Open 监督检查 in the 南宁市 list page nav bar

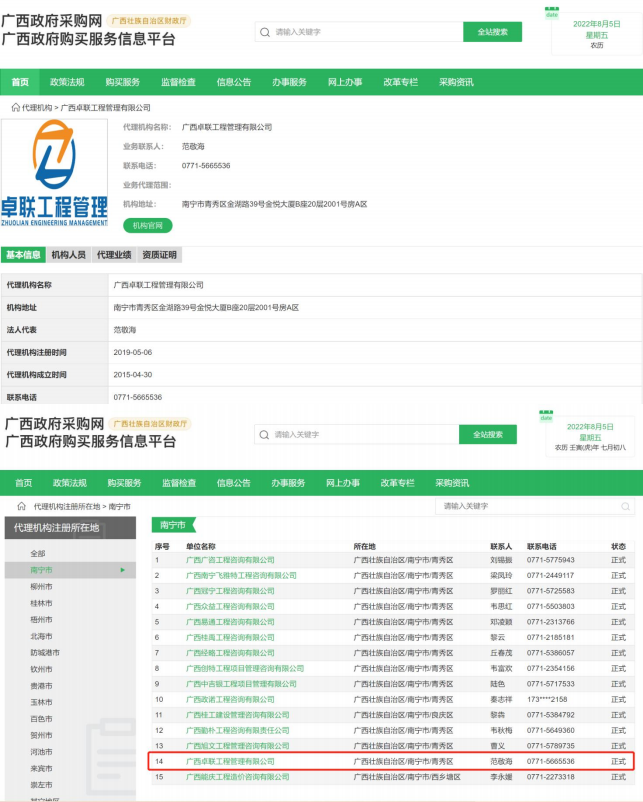pyautogui.click(x=179, y=483)
